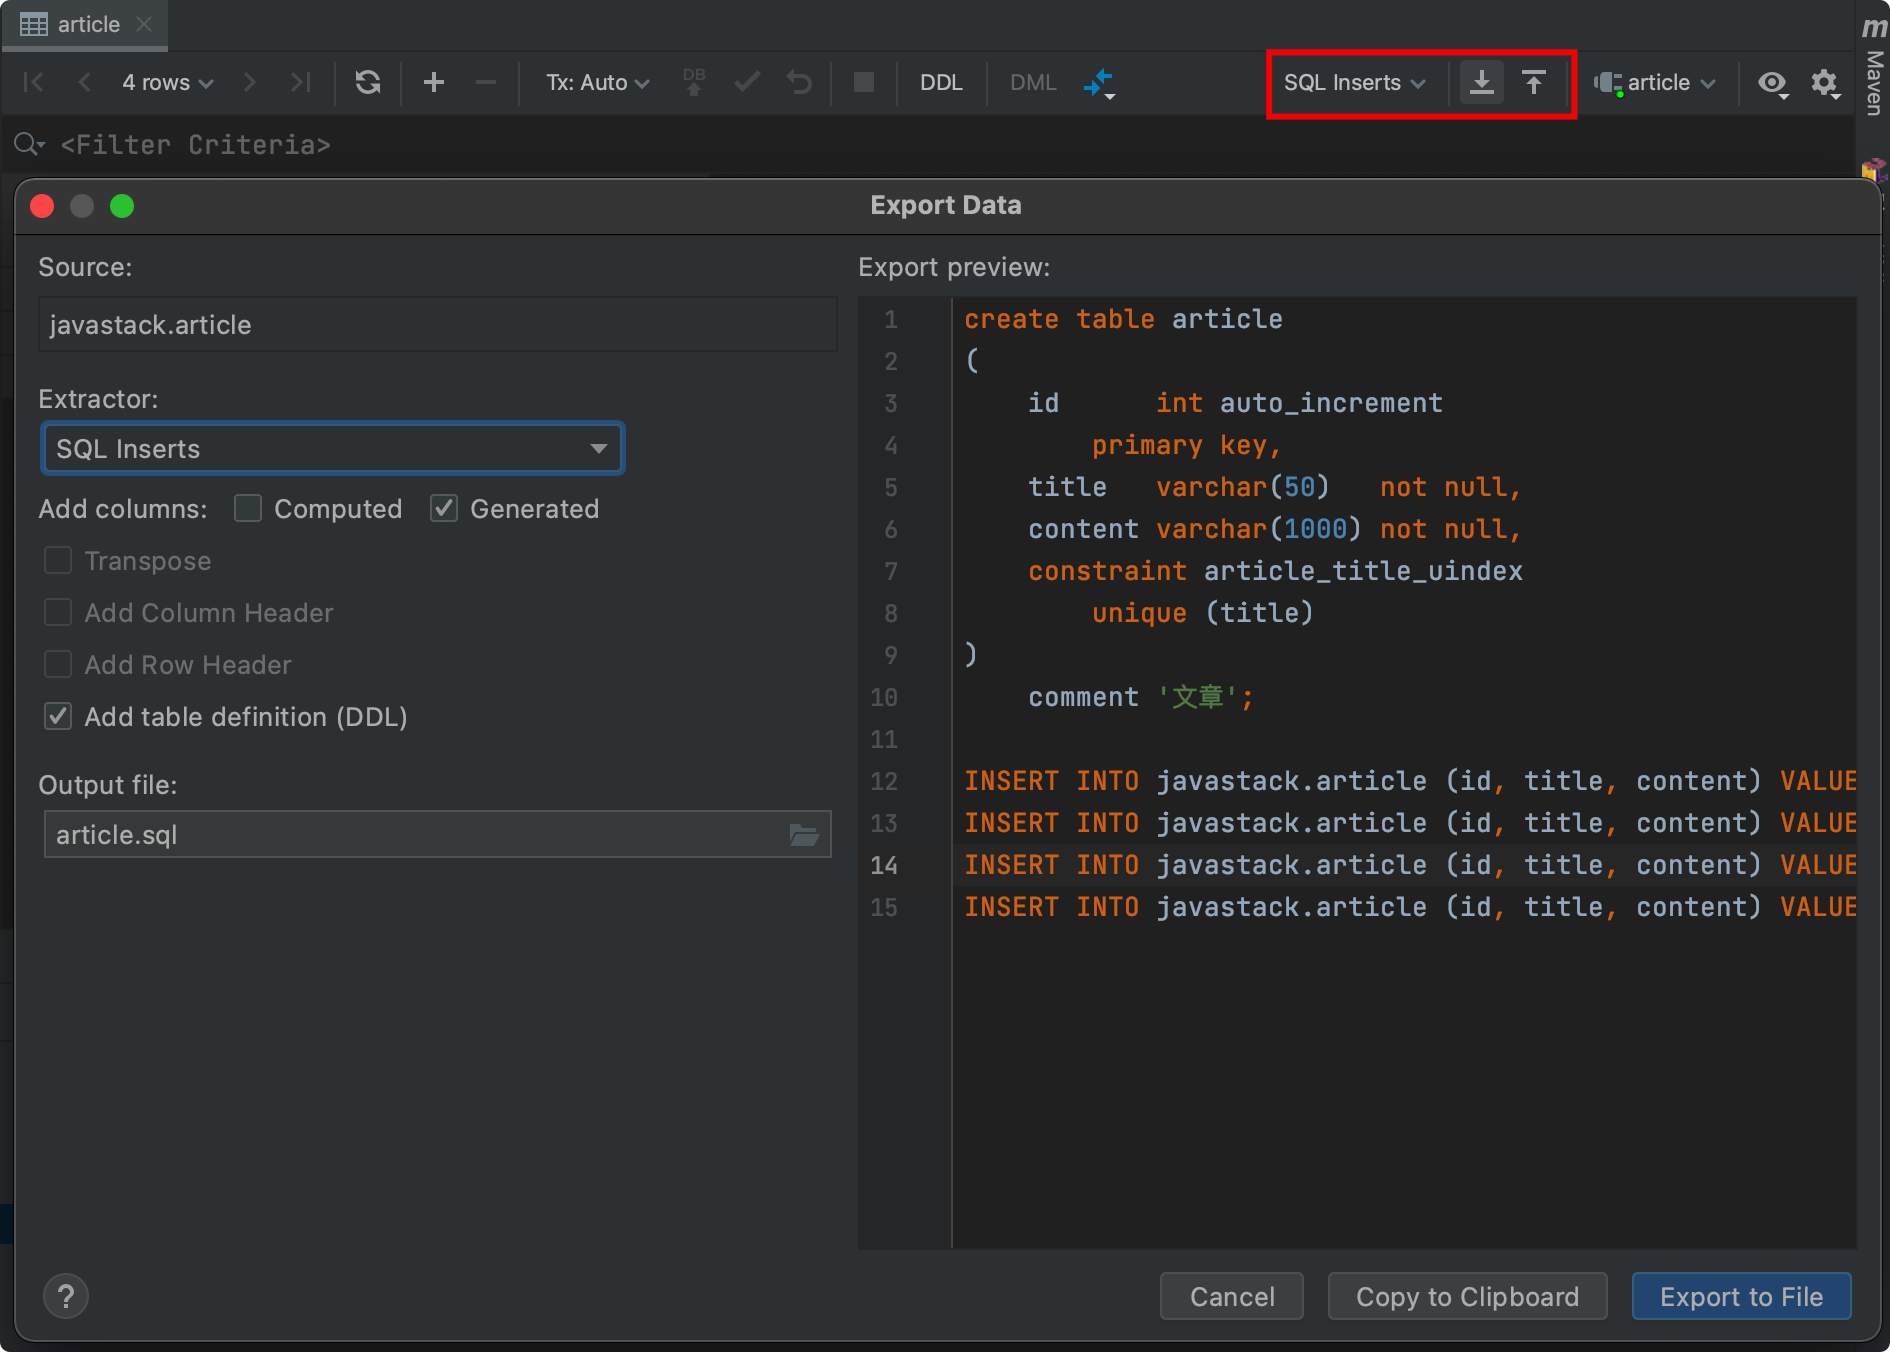Open the article target dropdown in toolbar
The width and height of the screenshot is (1890, 1352).
[x=1655, y=83]
